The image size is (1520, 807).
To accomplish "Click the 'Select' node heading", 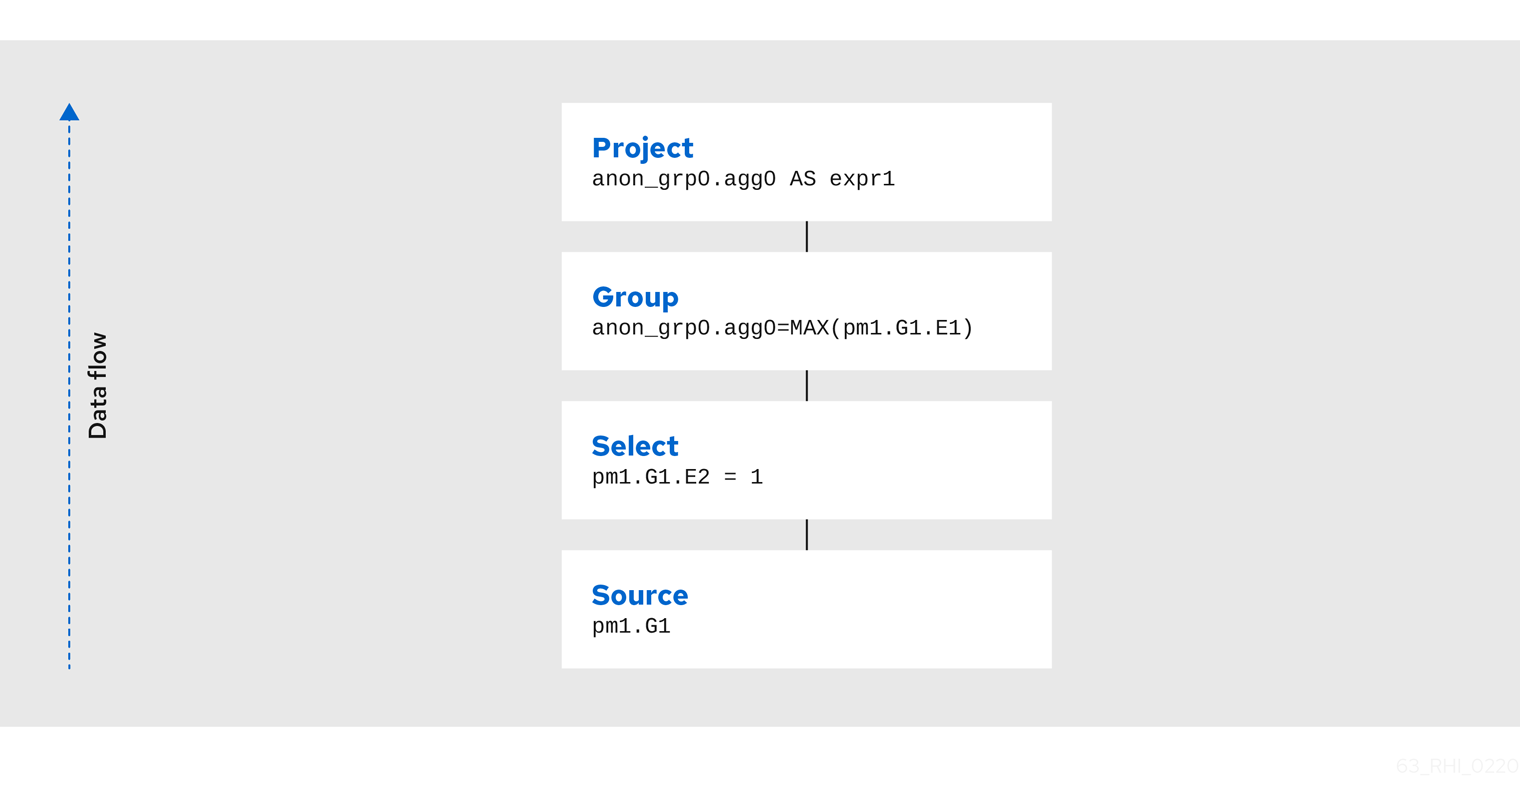I will (x=635, y=446).
